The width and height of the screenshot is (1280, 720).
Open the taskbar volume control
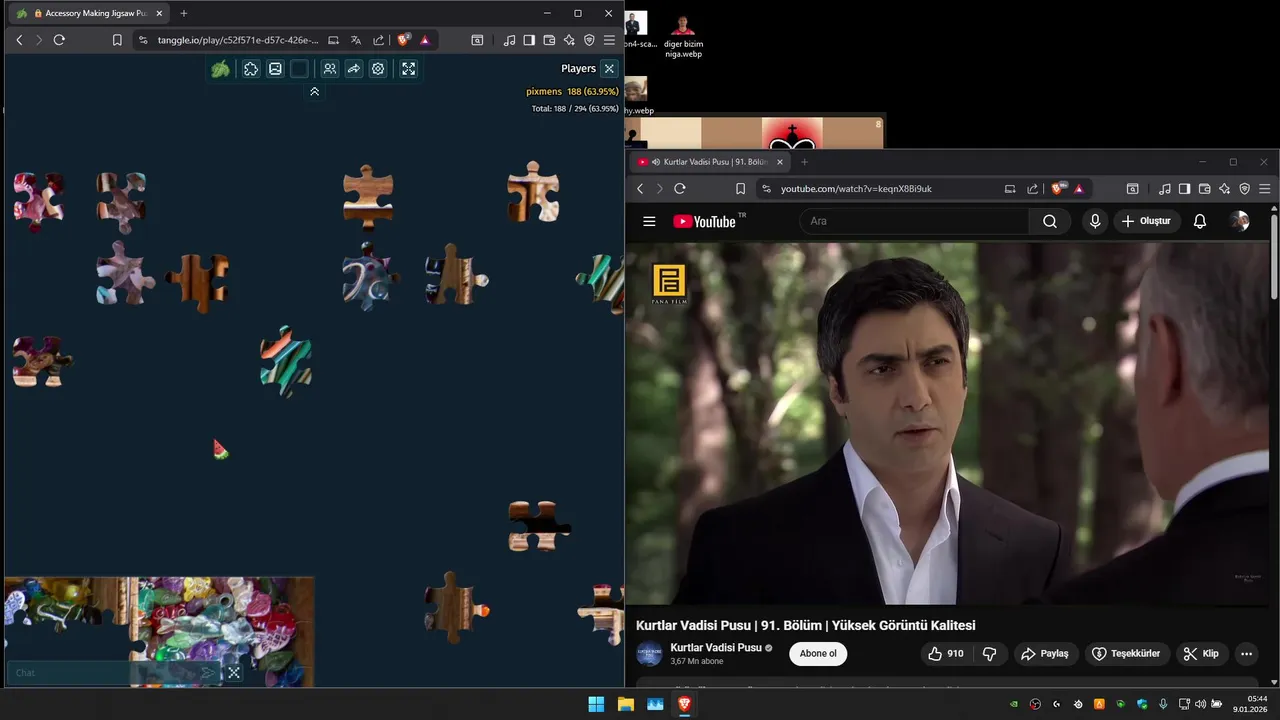(x=1200, y=704)
